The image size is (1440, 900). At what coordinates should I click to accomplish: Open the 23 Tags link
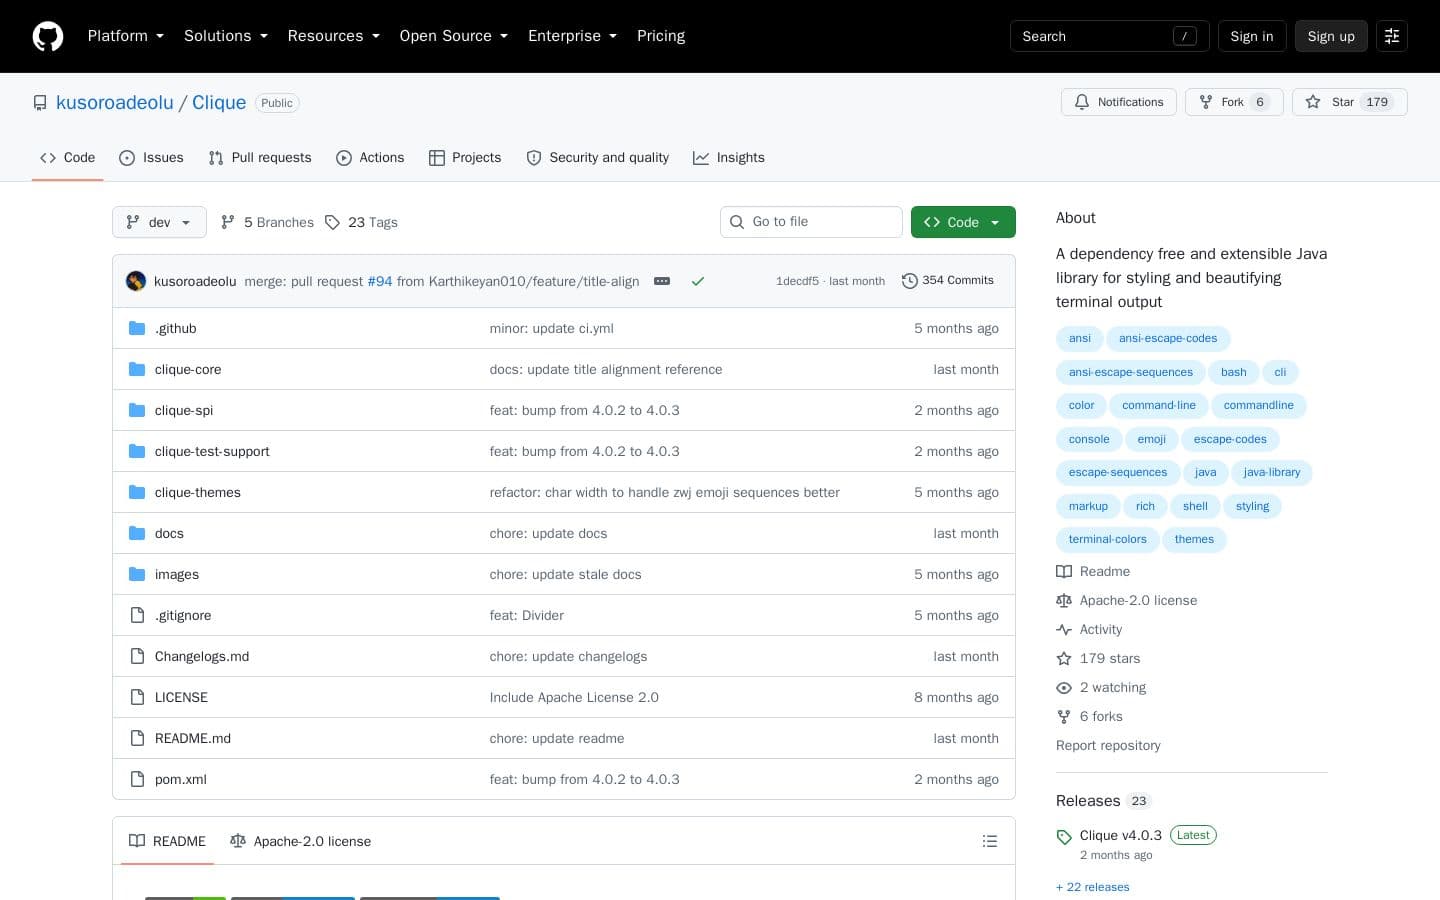click(x=361, y=222)
